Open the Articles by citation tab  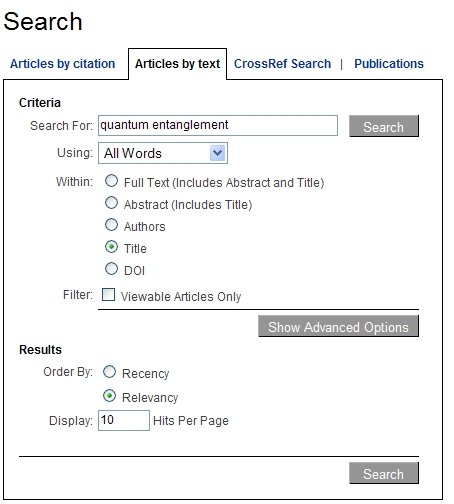point(62,64)
